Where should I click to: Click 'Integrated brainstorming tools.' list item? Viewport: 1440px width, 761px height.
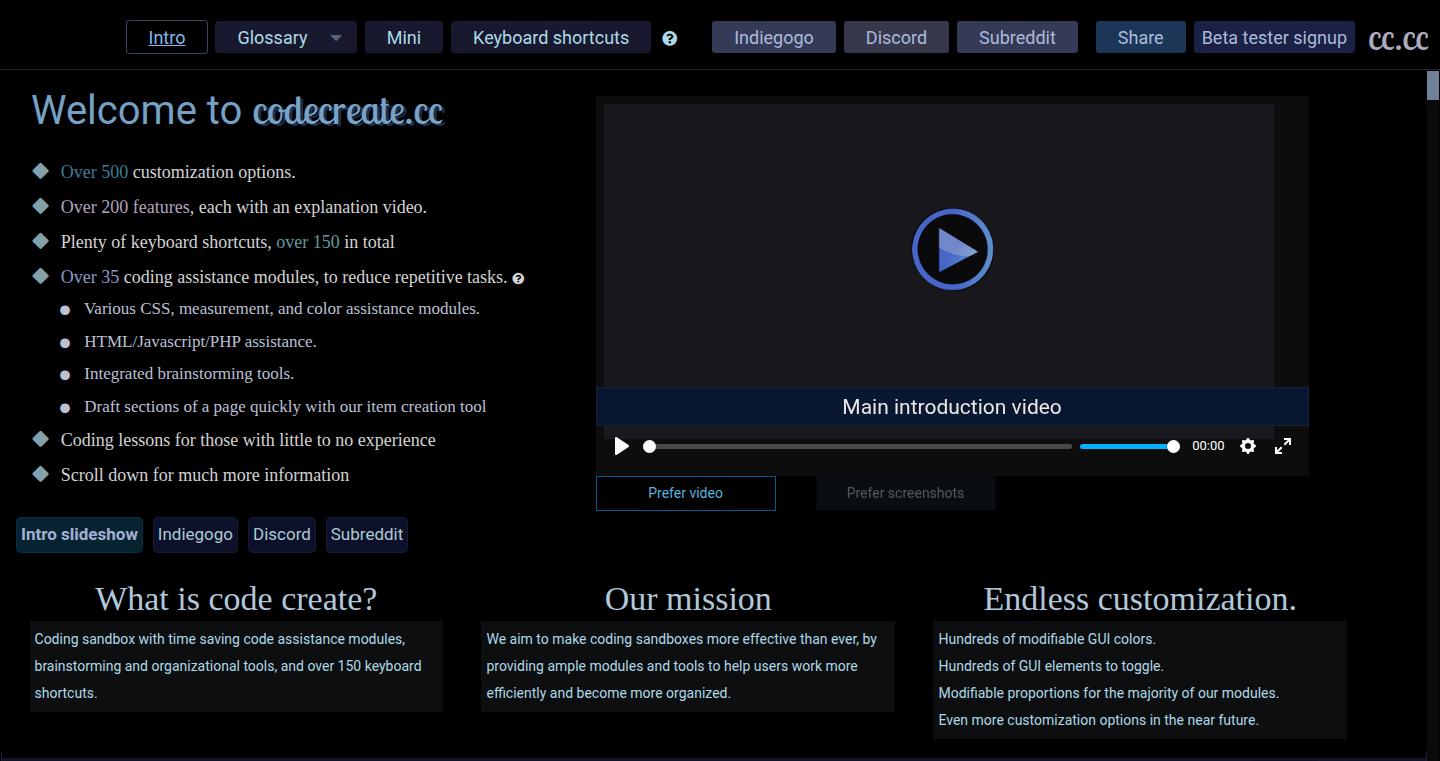[189, 374]
